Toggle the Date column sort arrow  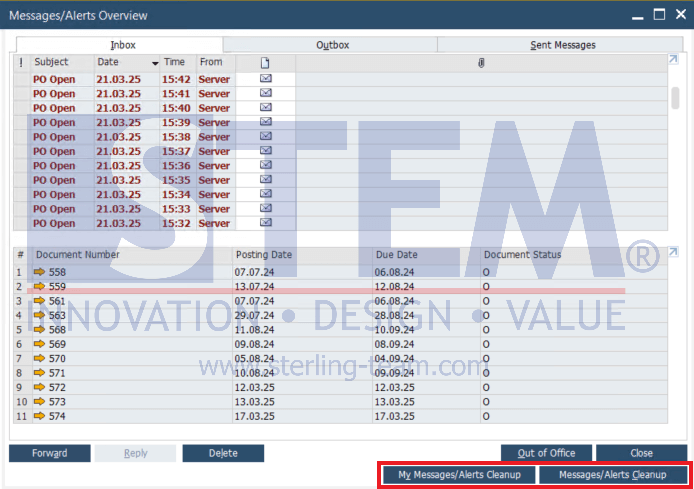tap(154, 63)
